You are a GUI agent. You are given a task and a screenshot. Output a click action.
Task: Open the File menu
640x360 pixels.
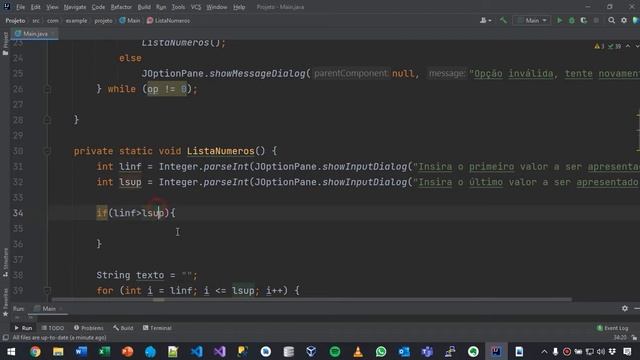[x=20, y=7]
